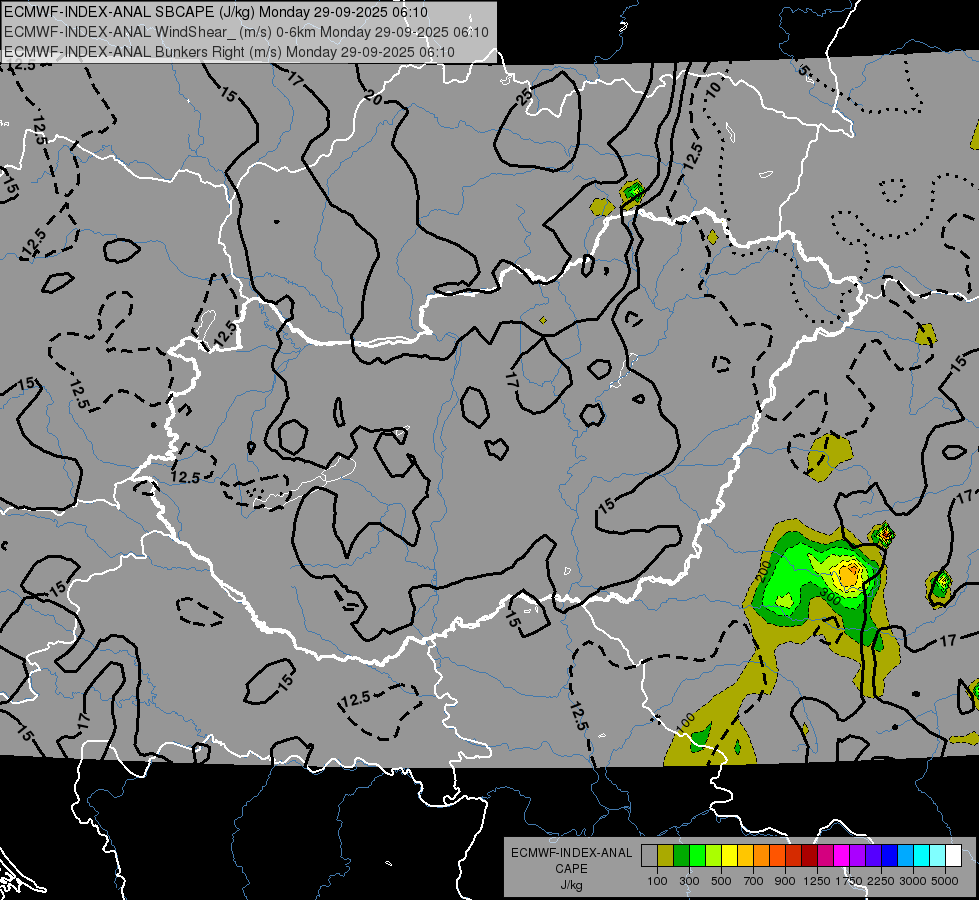Click the olive swatch in the CAPE legend

pos(666,855)
